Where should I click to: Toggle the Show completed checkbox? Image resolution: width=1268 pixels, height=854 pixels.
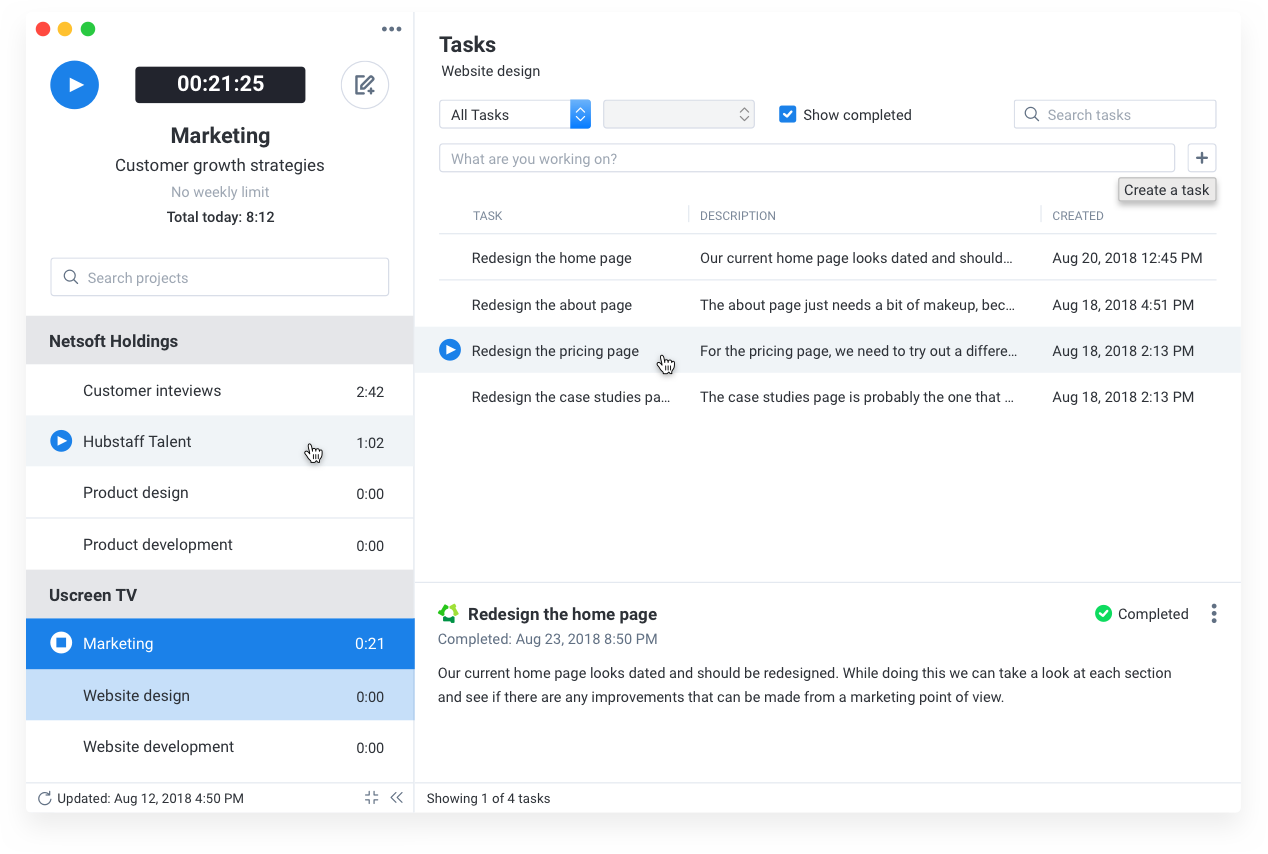click(x=788, y=114)
